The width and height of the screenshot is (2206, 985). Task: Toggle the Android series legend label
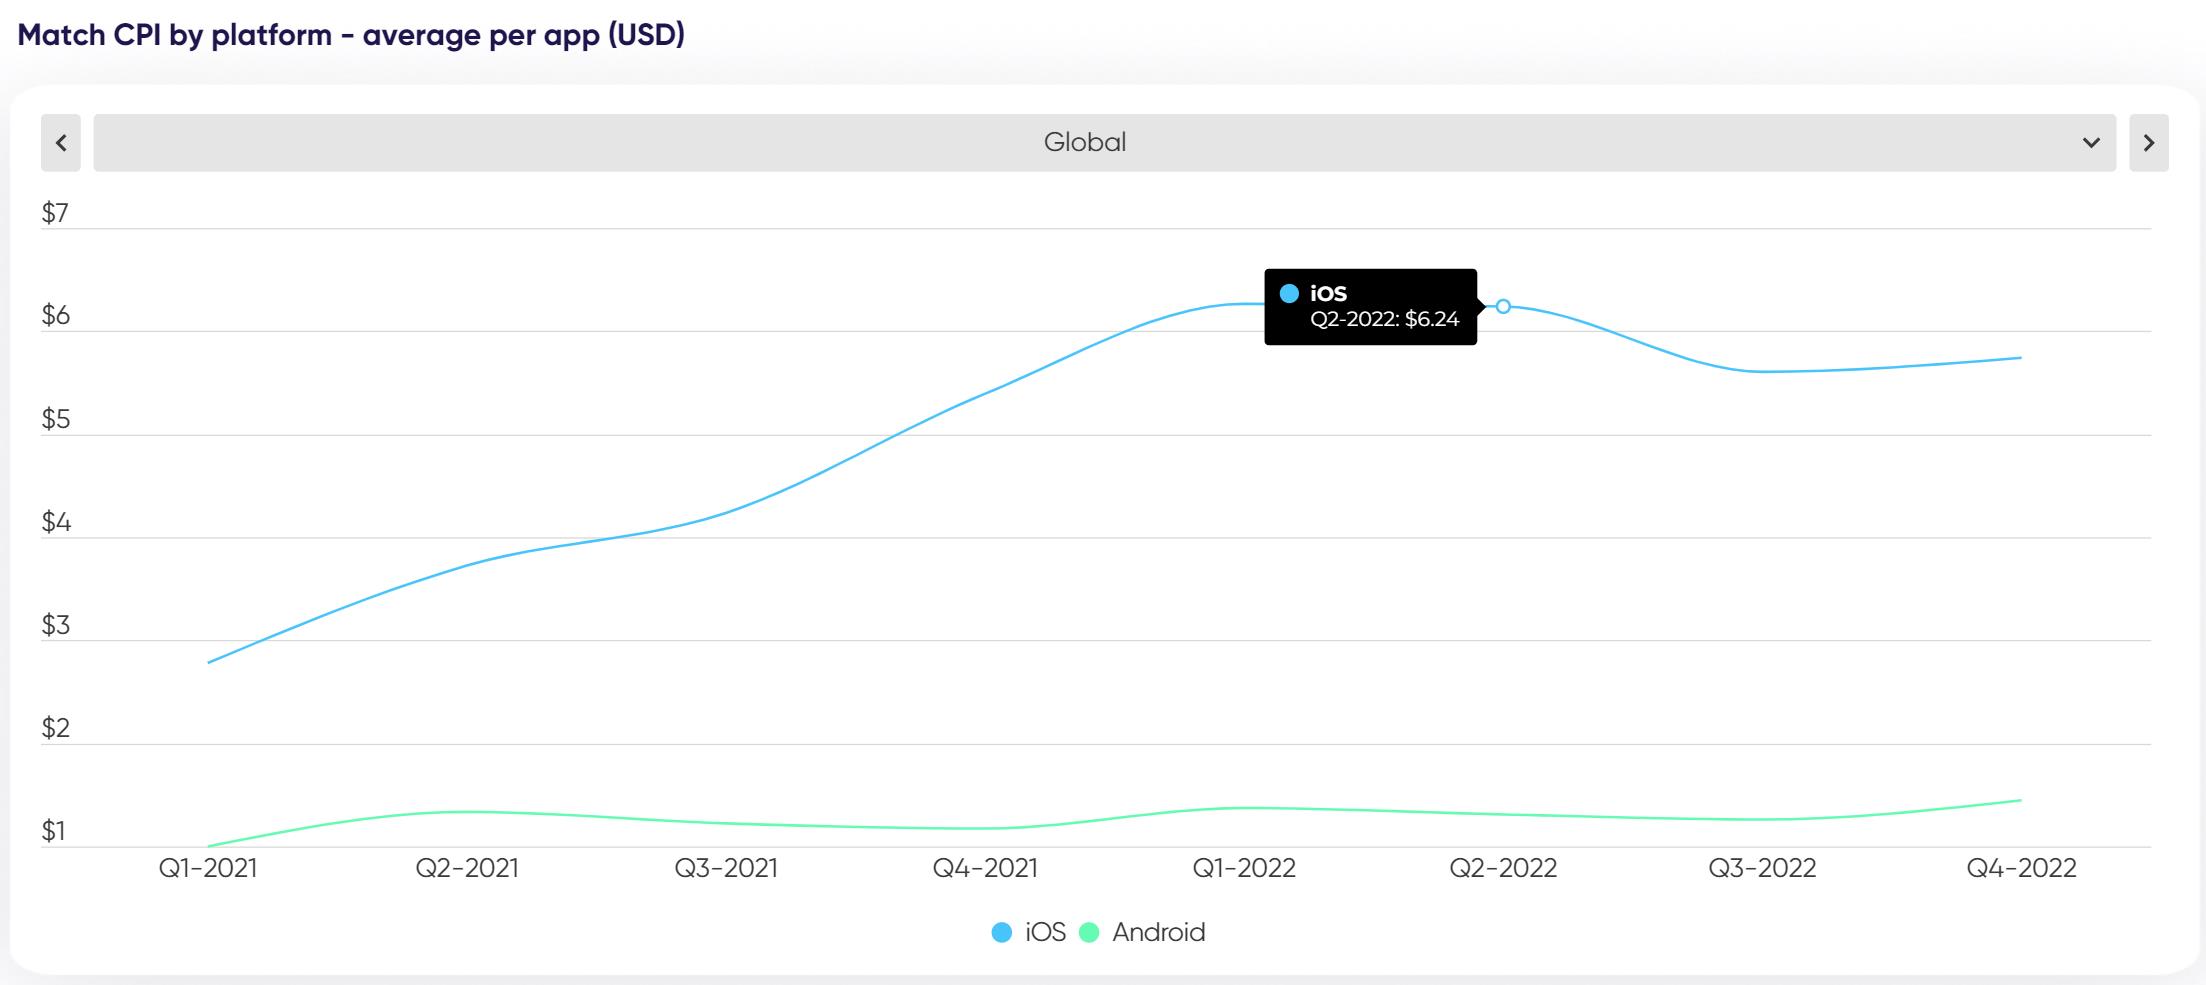(x=1158, y=932)
